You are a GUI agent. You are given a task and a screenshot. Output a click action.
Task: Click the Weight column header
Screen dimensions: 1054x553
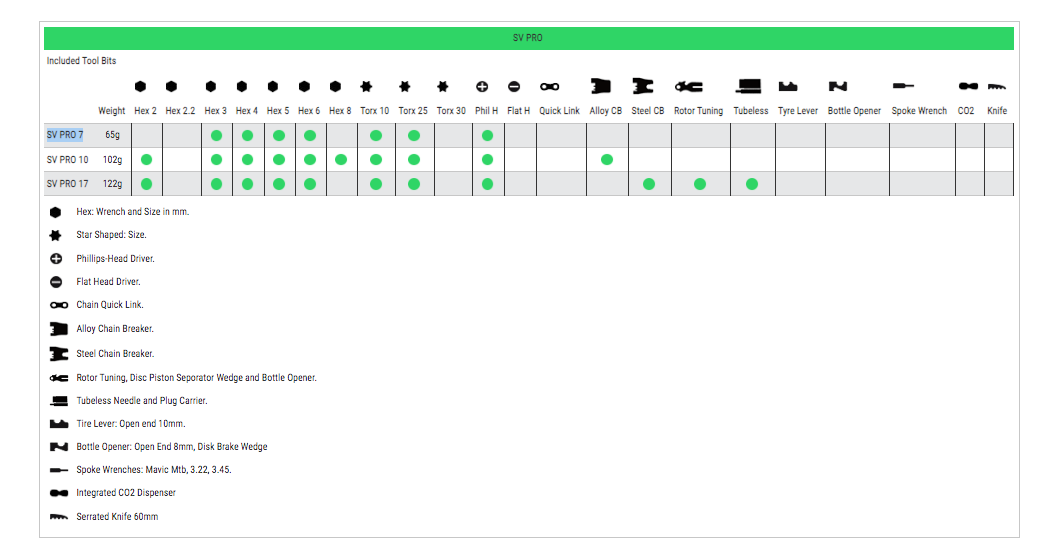[x=112, y=111]
